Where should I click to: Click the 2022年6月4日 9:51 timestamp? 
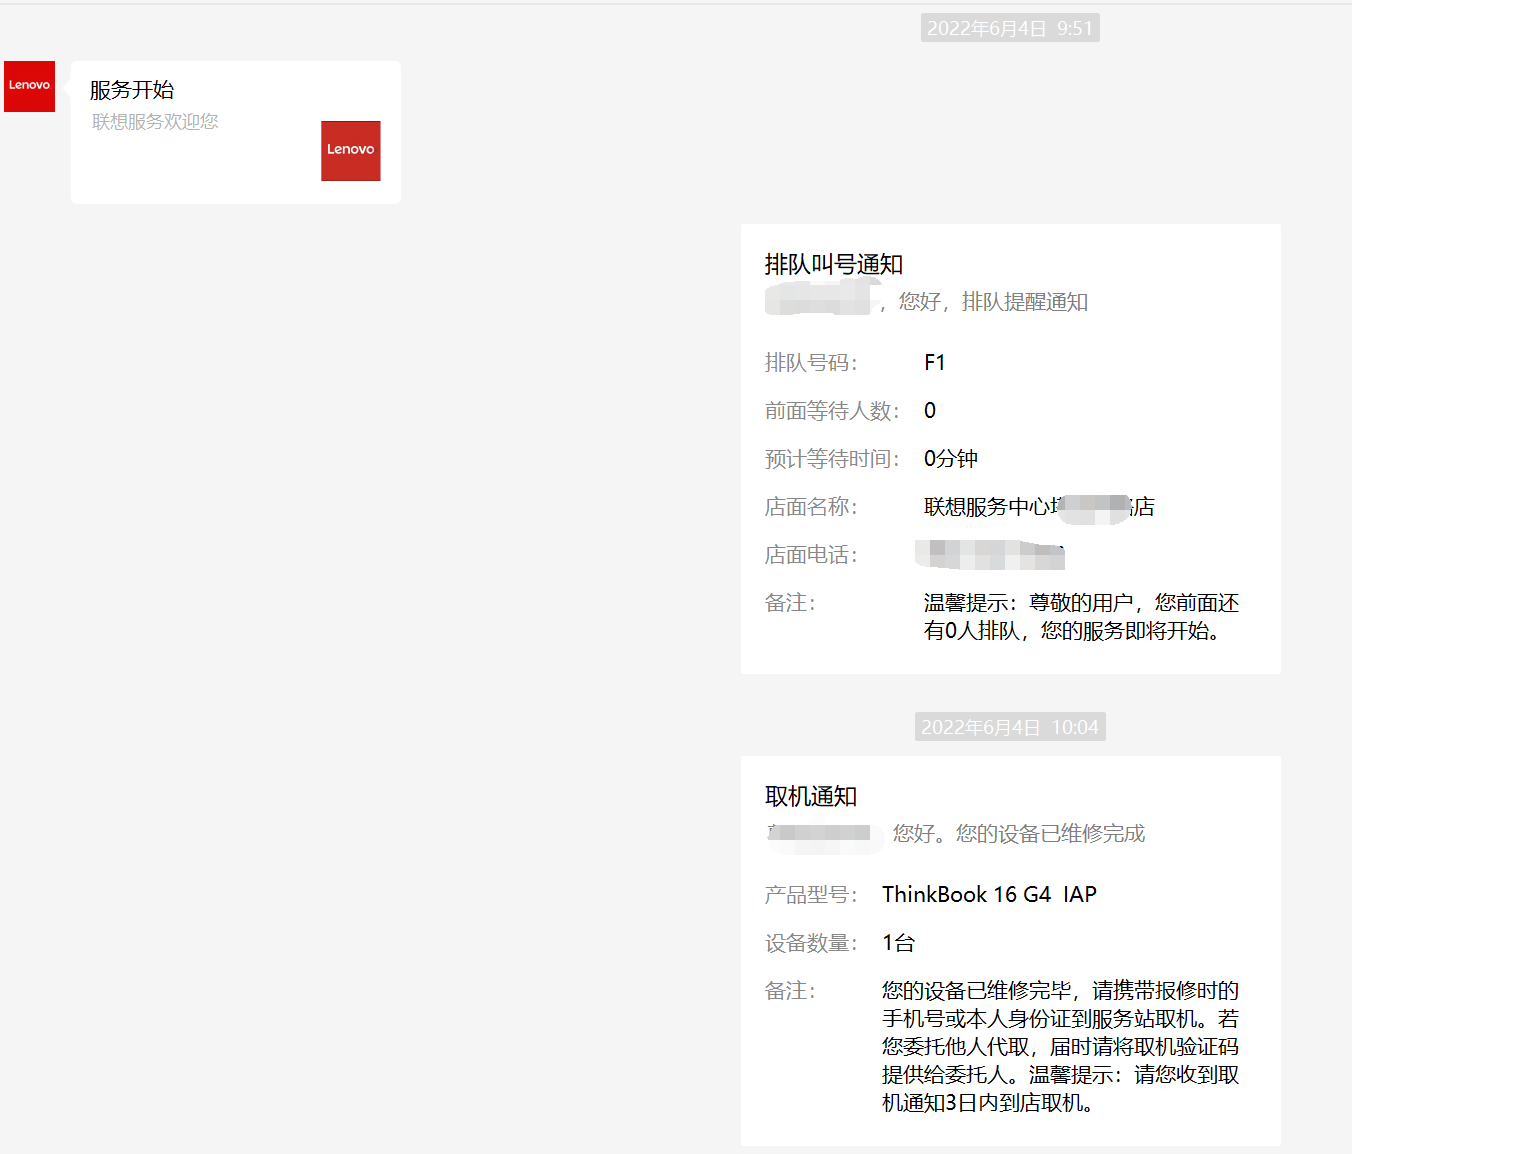point(1010,28)
